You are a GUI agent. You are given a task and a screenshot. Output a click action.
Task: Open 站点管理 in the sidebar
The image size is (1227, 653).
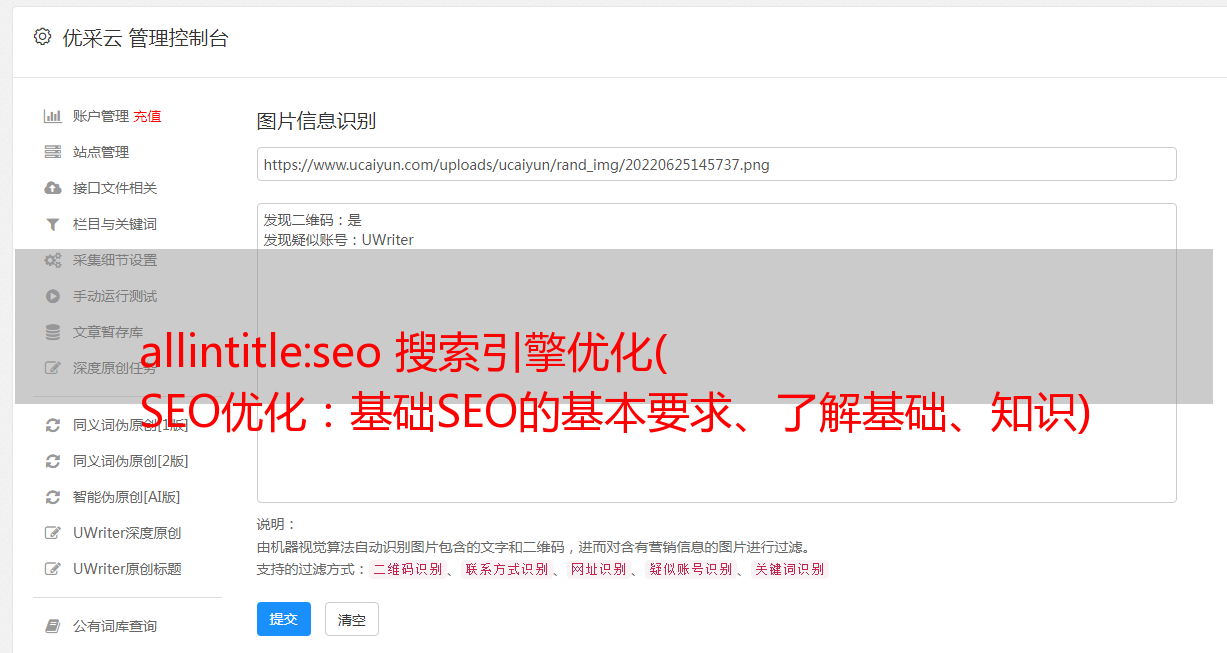click(101, 152)
